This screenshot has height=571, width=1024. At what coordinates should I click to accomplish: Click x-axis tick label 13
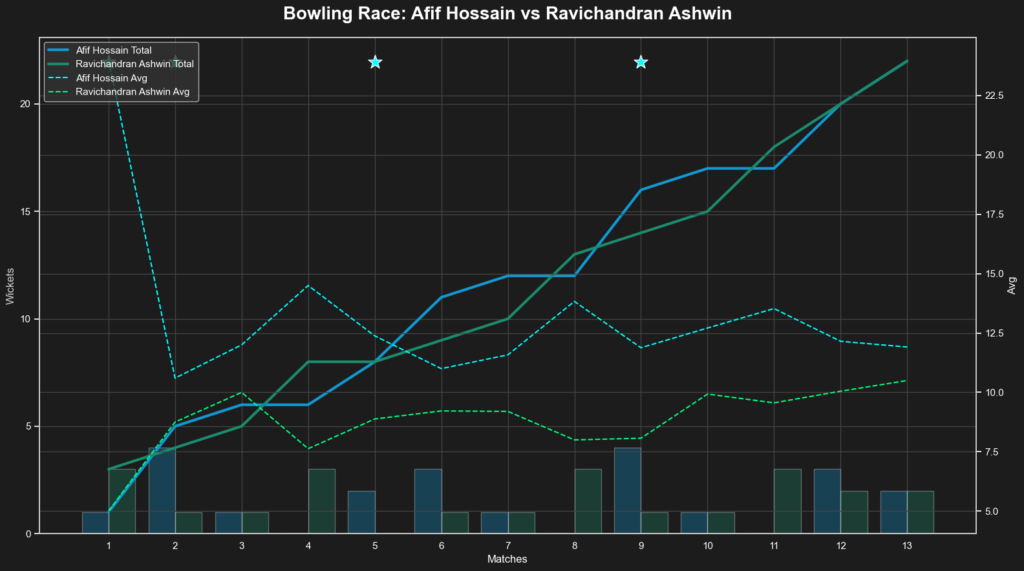click(907, 546)
